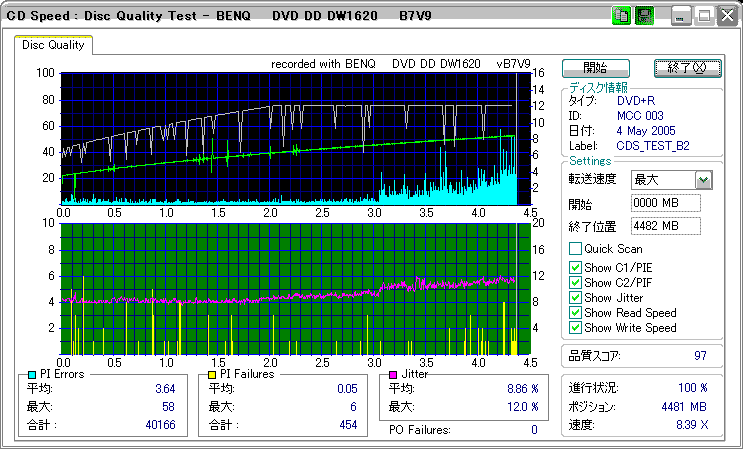Image resolution: width=743 pixels, height=449 pixels.
Task: Open the 転送速度 speed dropdown
Action: 703,180
